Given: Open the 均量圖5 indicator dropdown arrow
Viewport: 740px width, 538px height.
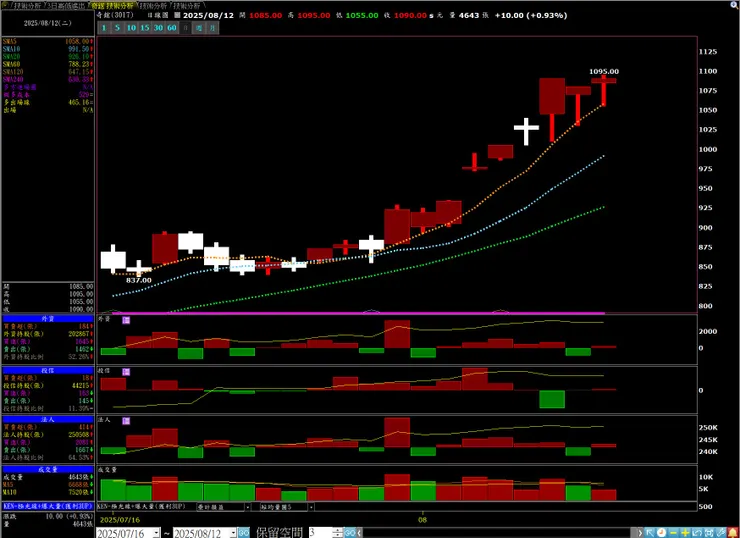Looking at the screenshot, I should [311, 507].
